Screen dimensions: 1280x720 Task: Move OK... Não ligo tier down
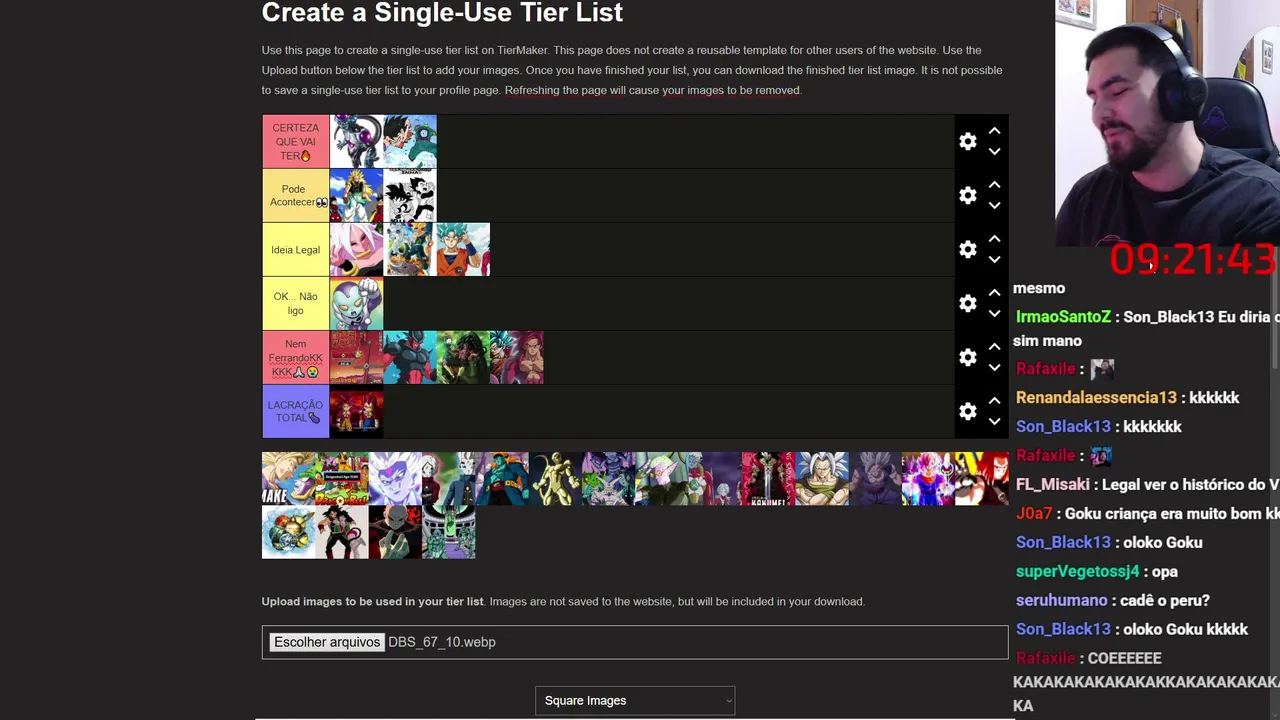coord(994,314)
